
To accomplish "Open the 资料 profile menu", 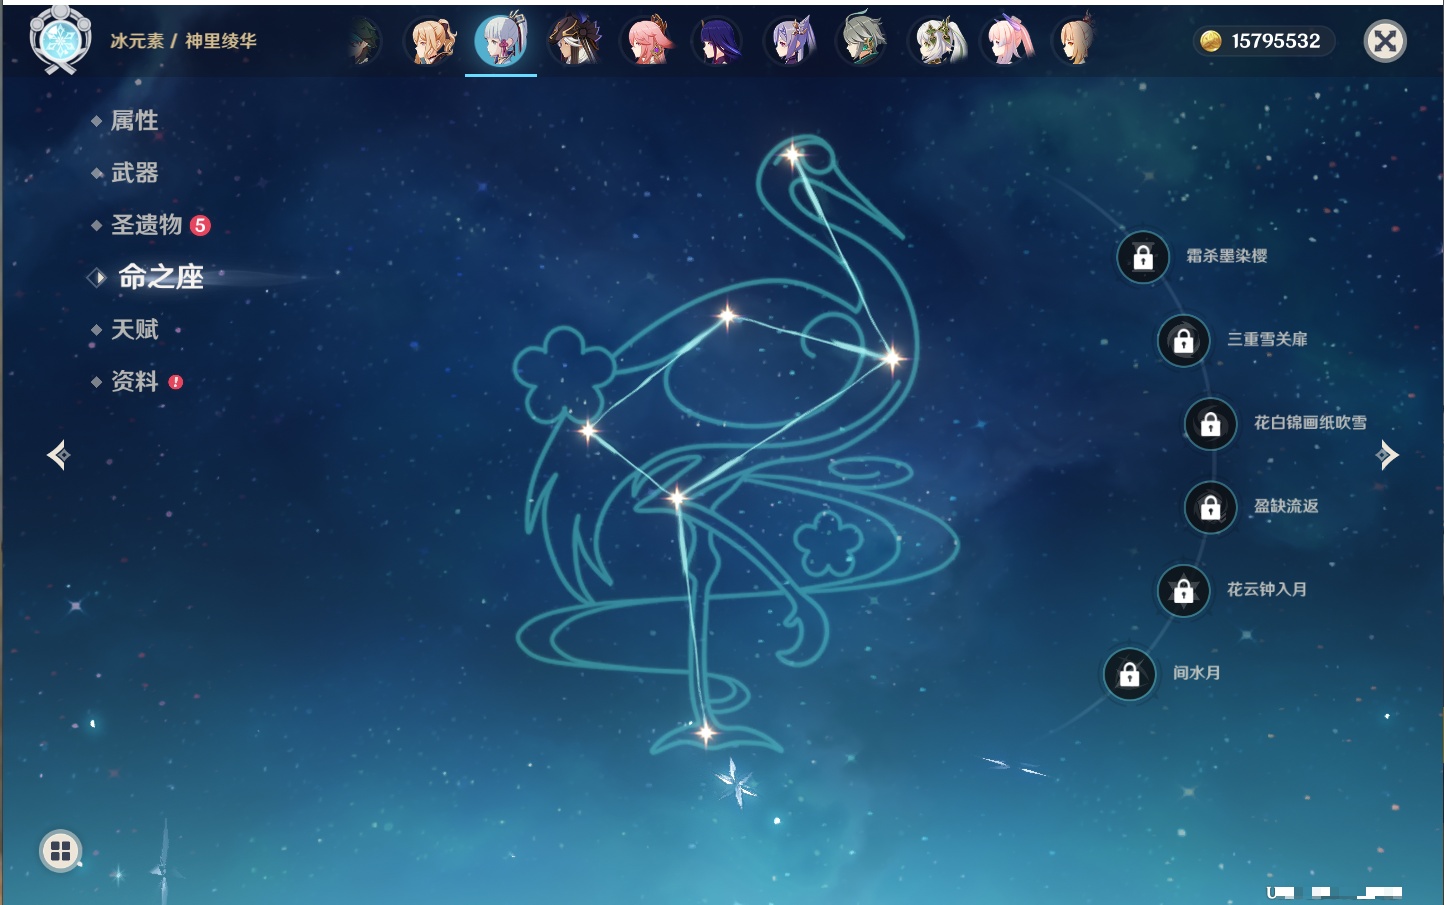I will click(134, 381).
